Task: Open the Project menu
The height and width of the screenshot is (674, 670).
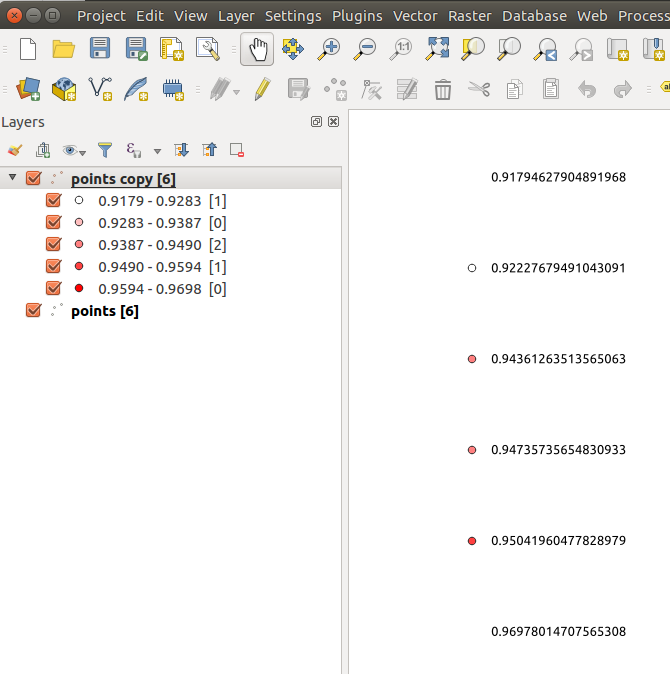Action: pyautogui.click(x=101, y=16)
